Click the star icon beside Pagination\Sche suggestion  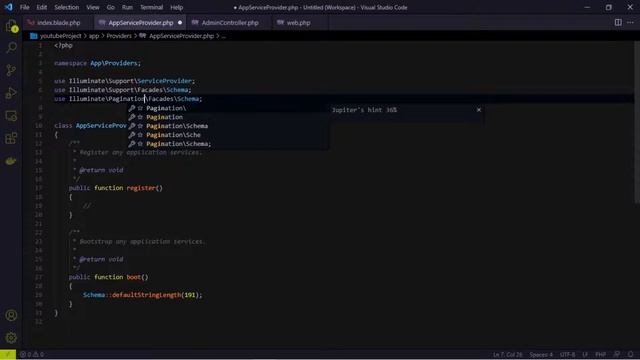point(140,135)
